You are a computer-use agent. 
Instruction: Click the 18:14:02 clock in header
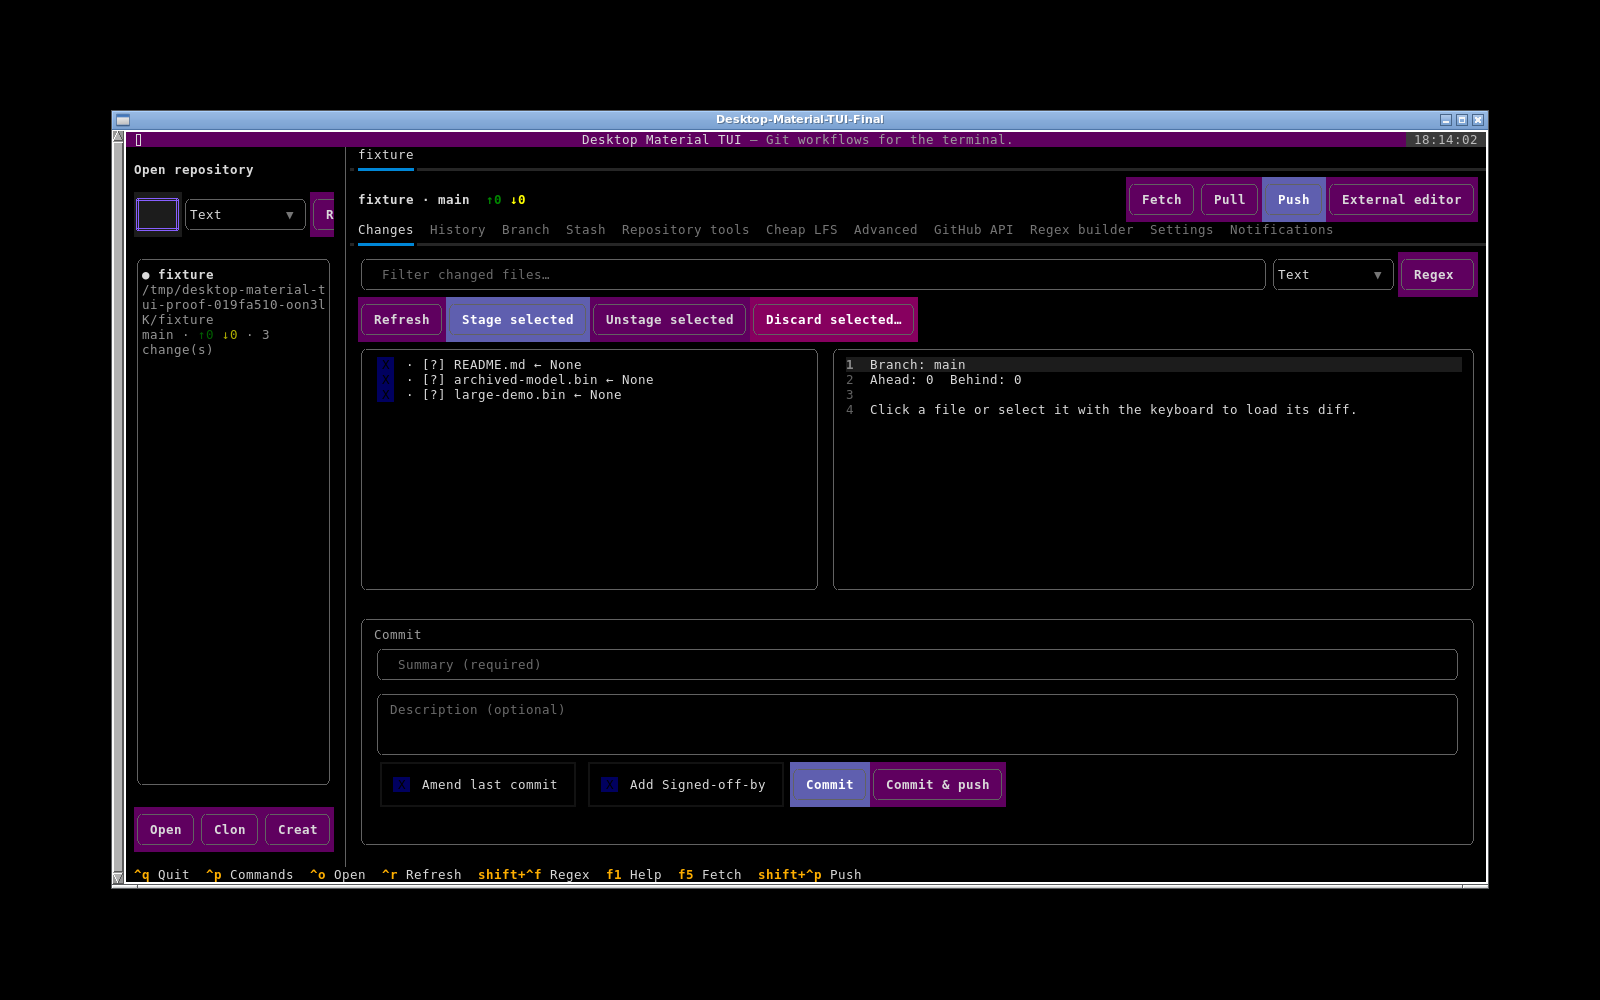(x=1446, y=140)
